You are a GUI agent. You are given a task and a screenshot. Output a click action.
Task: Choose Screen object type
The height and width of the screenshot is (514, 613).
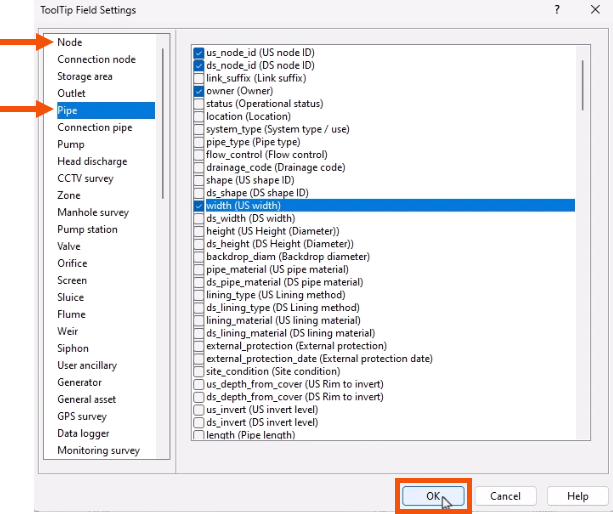pyautogui.click(x=72, y=280)
